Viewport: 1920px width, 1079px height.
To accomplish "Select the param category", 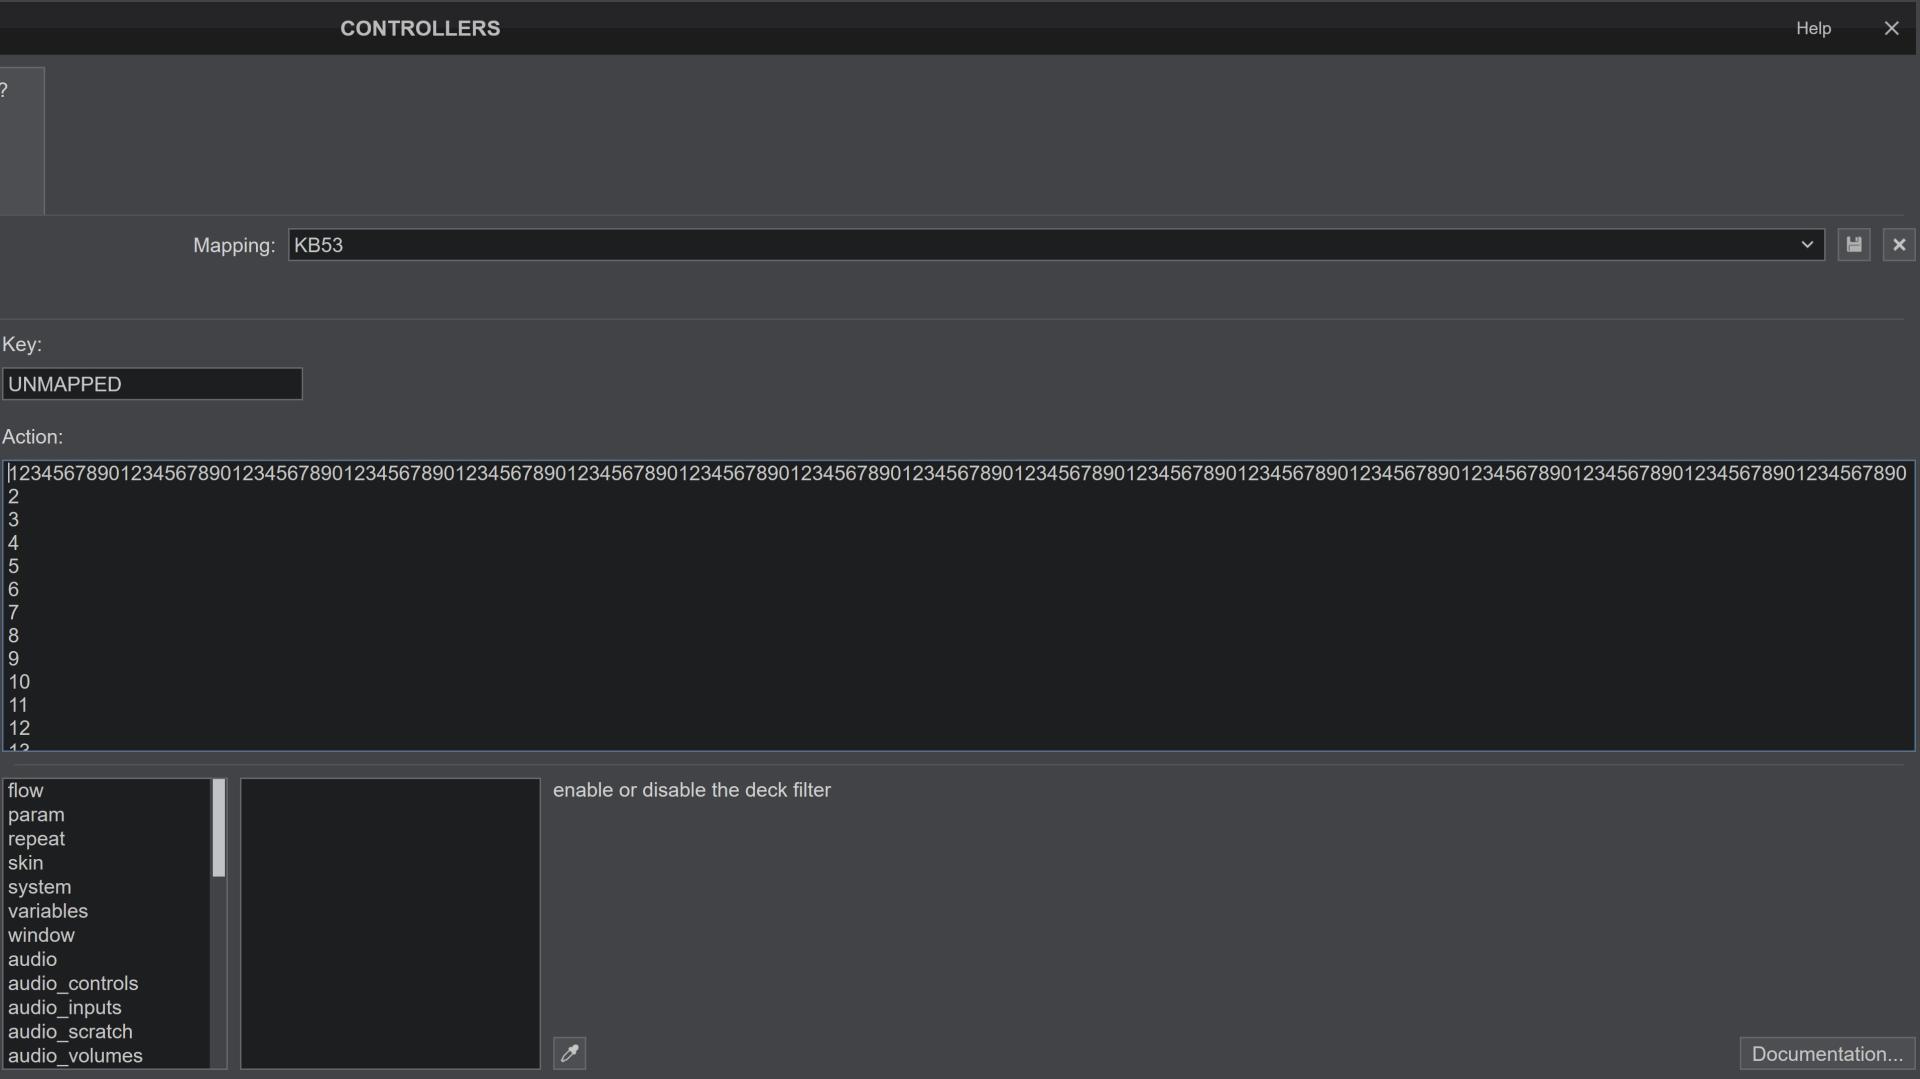I will [36, 815].
